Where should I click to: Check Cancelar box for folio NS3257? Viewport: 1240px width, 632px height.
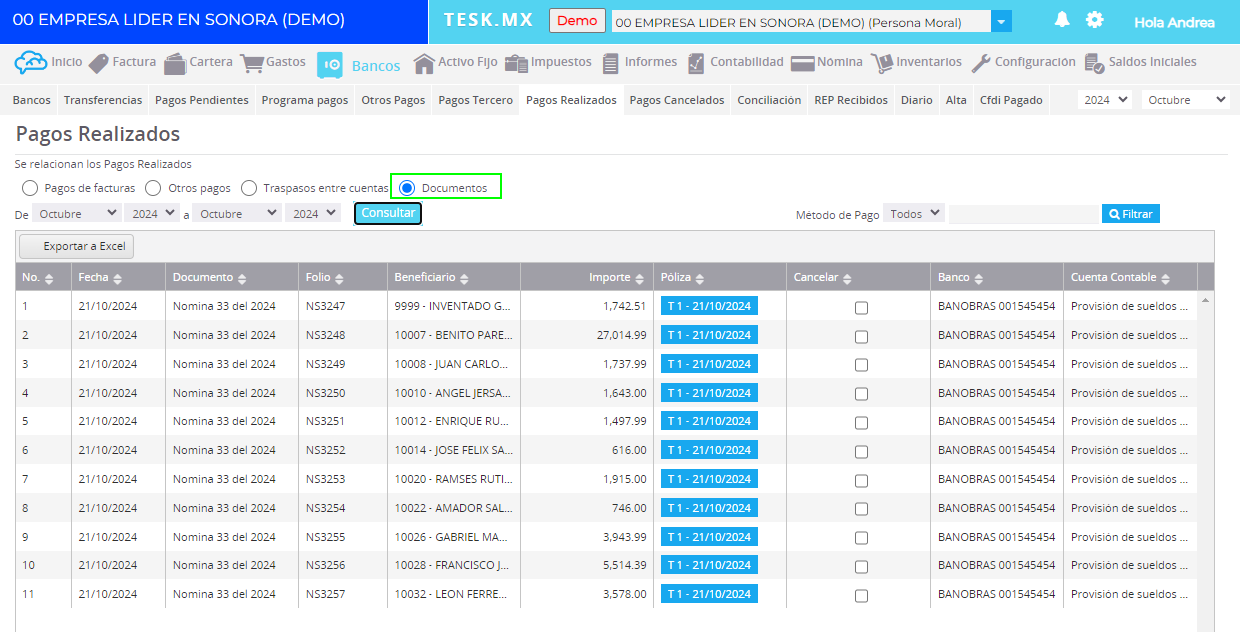(x=861, y=596)
